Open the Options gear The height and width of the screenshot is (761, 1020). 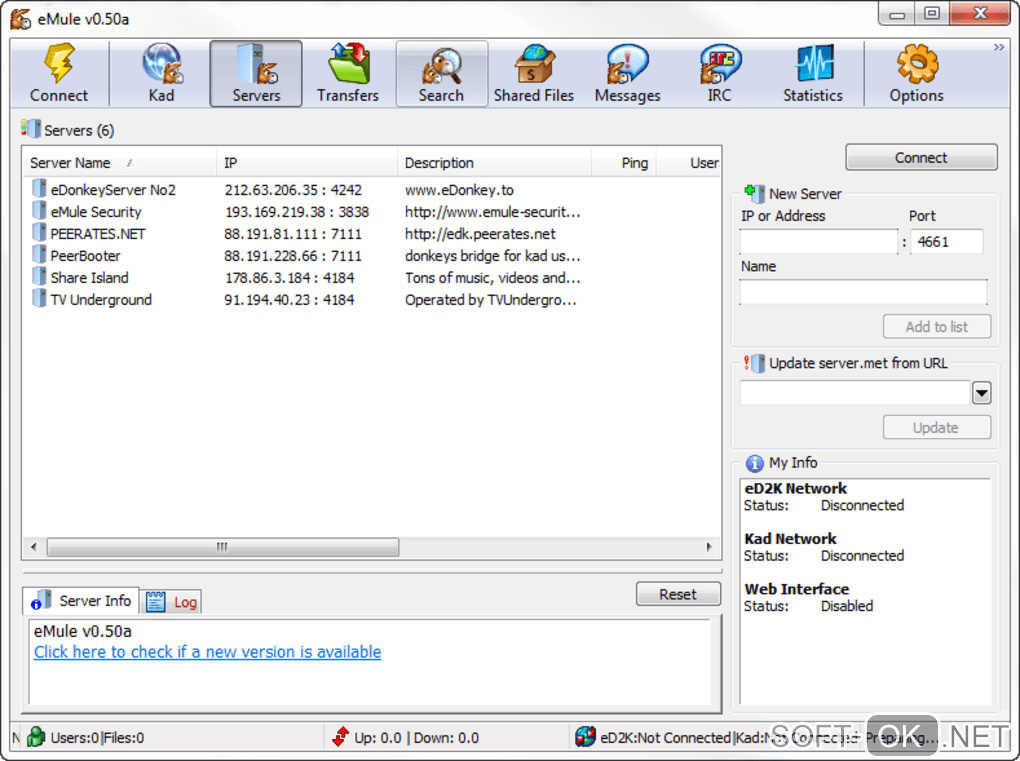917,73
